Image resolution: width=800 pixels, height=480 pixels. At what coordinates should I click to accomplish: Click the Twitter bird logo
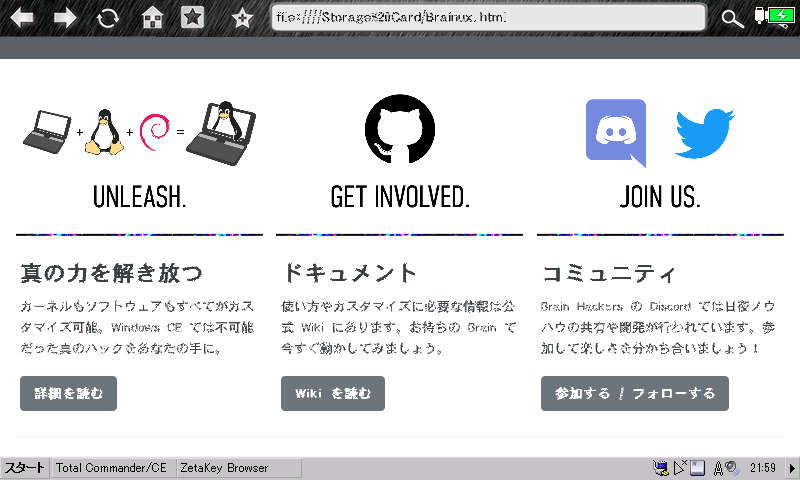coord(705,133)
